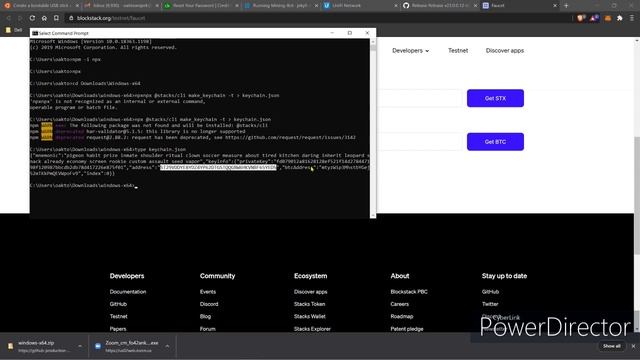
Task: Go to the browser home page
Action: pos(44,18)
